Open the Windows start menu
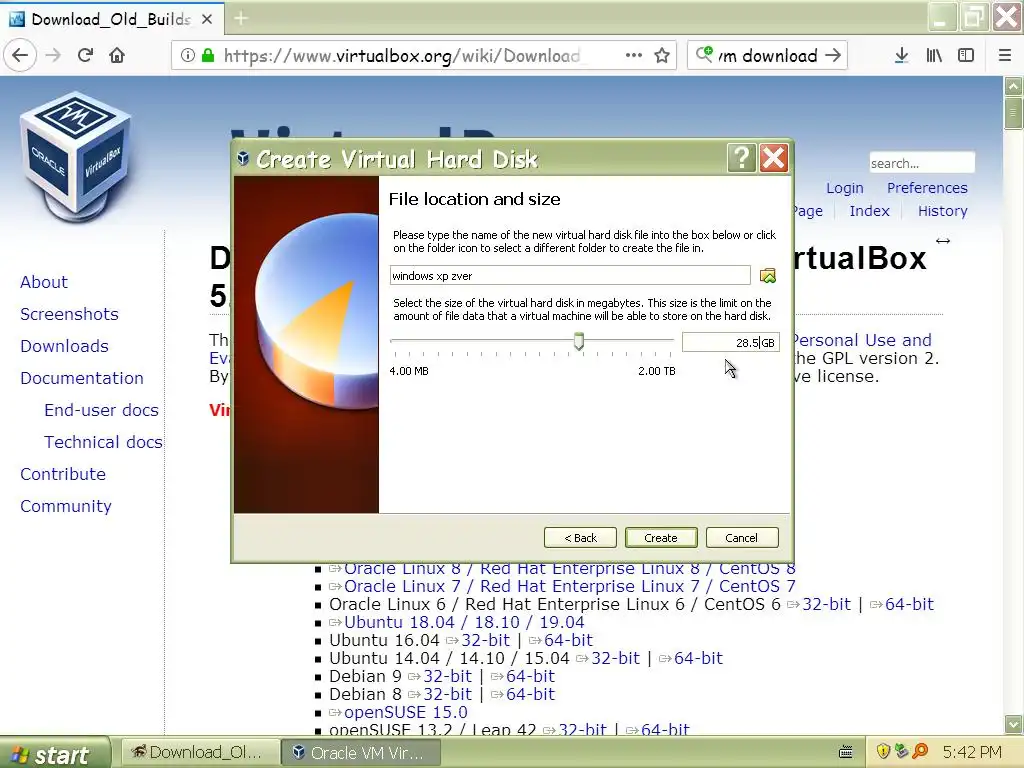The height and width of the screenshot is (768, 1024). 55,754
